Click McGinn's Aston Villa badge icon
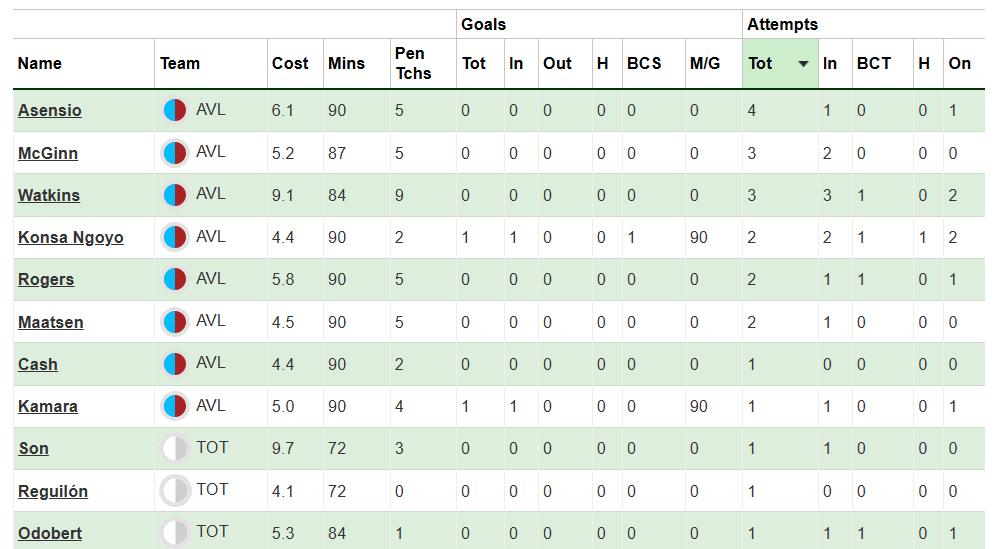997x549 pixels. point(175,153)
